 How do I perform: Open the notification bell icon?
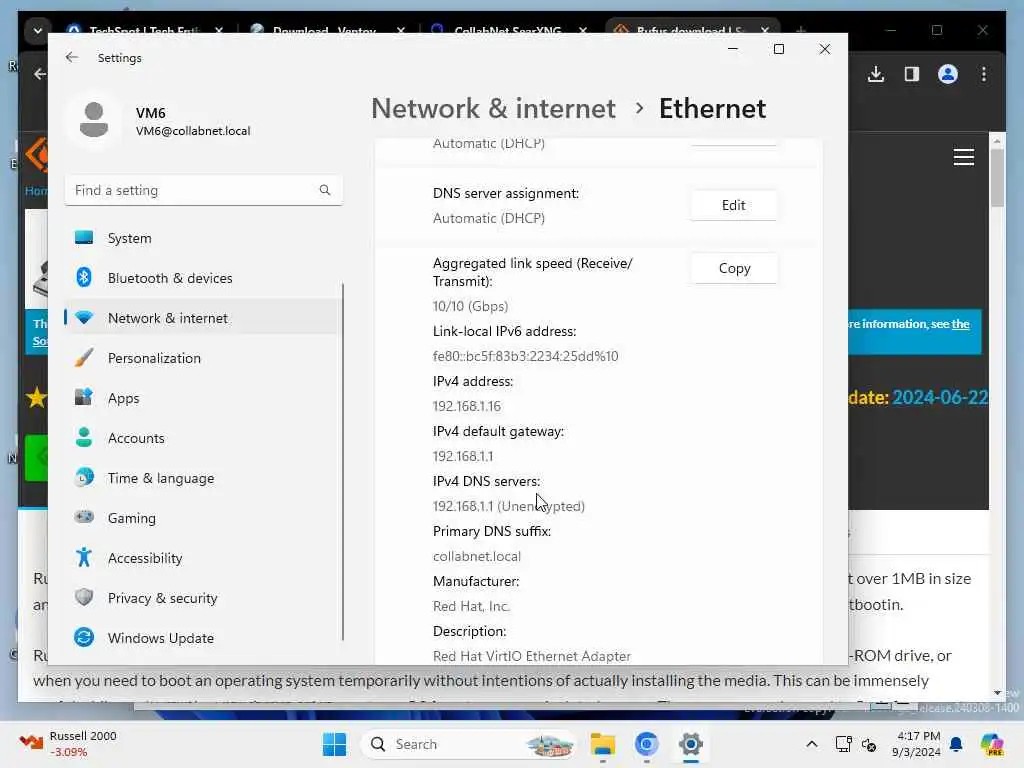(956, 744)
